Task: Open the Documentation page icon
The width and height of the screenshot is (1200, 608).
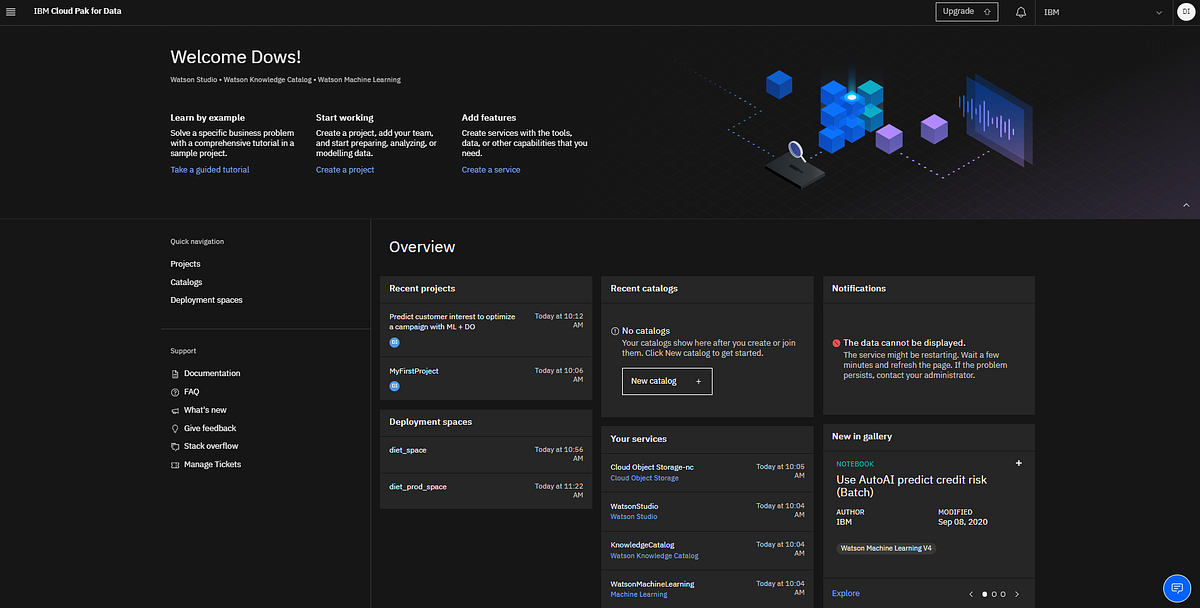Action: pos(177,373)
